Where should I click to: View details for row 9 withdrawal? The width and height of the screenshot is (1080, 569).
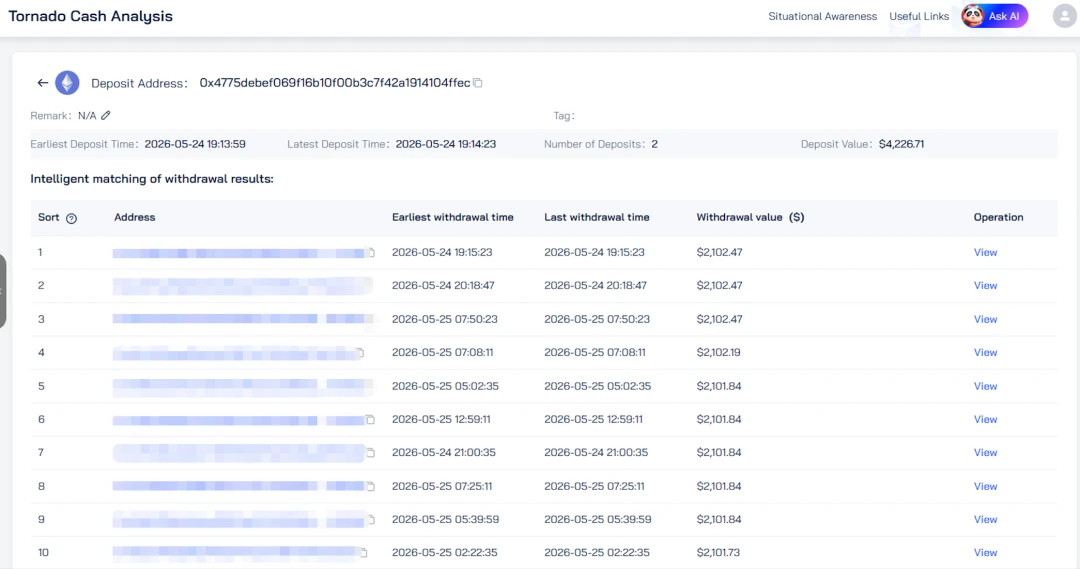click(985, 519)
